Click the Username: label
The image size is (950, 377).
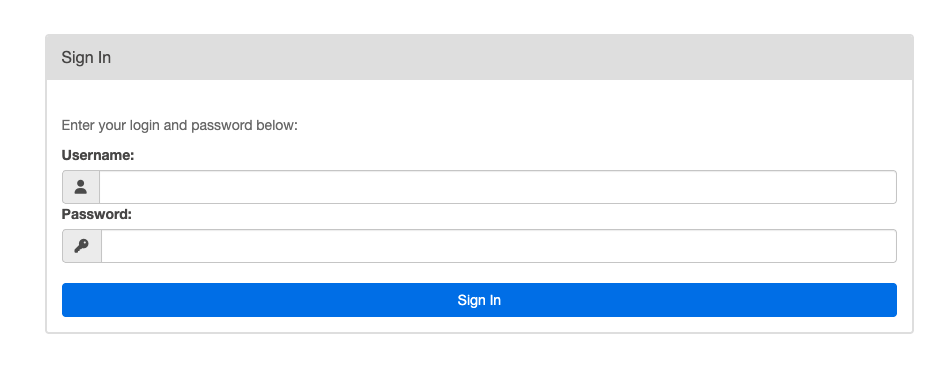(x=98, y=155)
